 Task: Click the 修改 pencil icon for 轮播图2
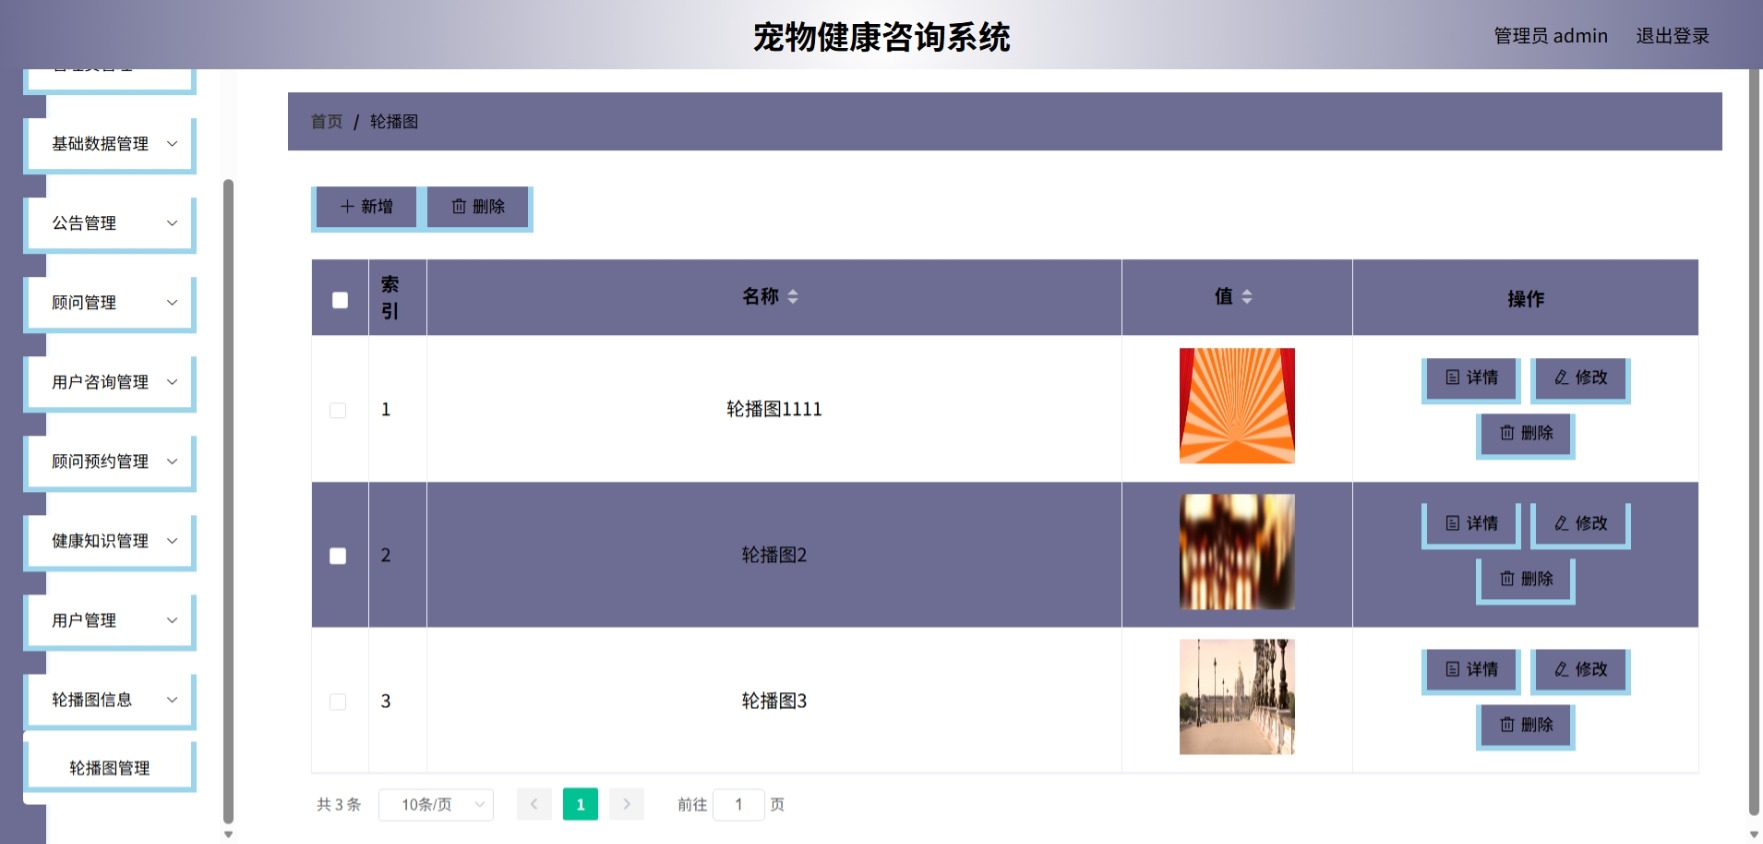click(x=1561, y=523)
